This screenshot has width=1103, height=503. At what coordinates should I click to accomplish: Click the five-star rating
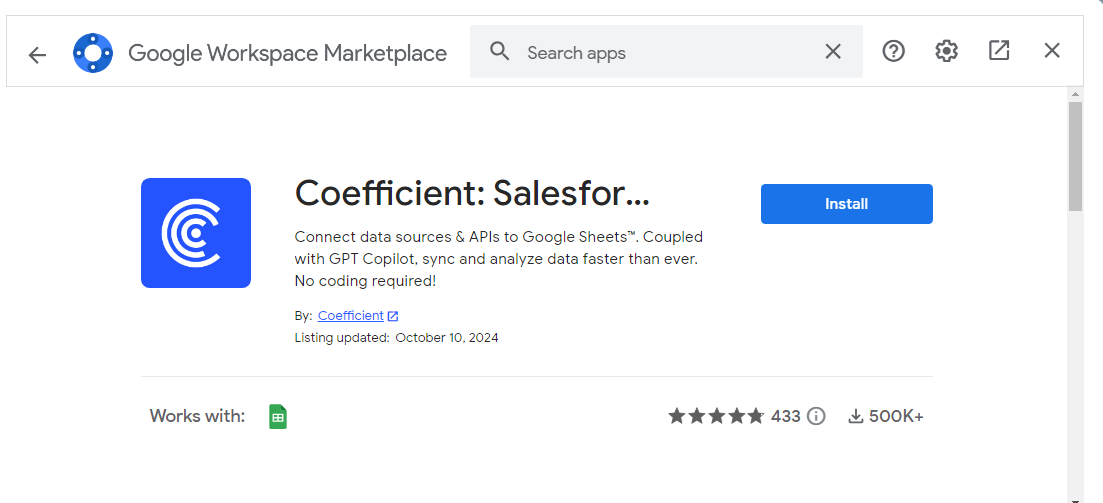716,416
